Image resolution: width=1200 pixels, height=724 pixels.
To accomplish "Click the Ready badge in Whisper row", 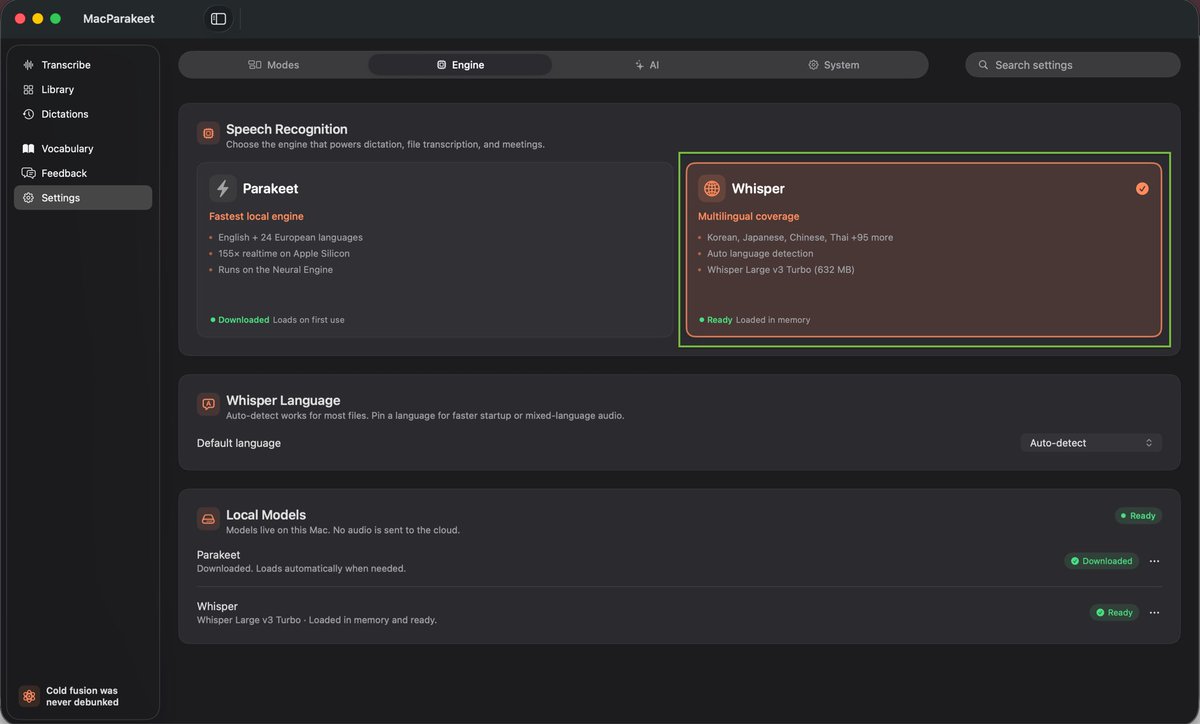I will [1114, 612].
